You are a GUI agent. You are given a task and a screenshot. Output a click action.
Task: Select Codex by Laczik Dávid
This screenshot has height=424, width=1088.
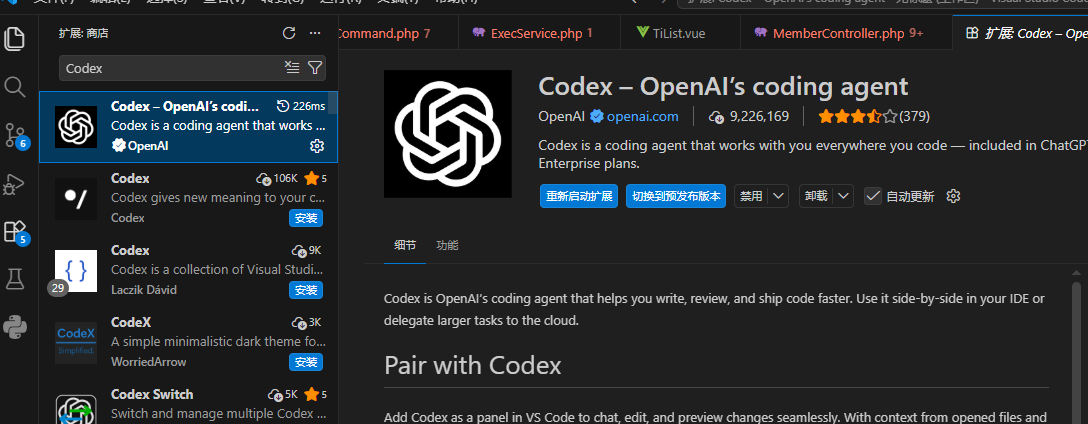[188, 270]
